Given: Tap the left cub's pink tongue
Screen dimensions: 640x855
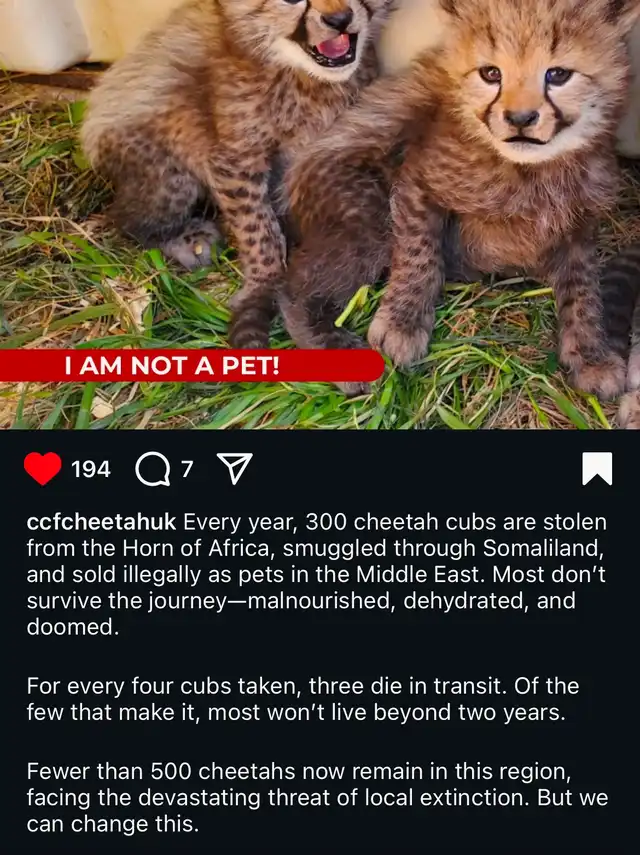Looking at the screenshot, I should pyautogui.click(x=334, y=46).
